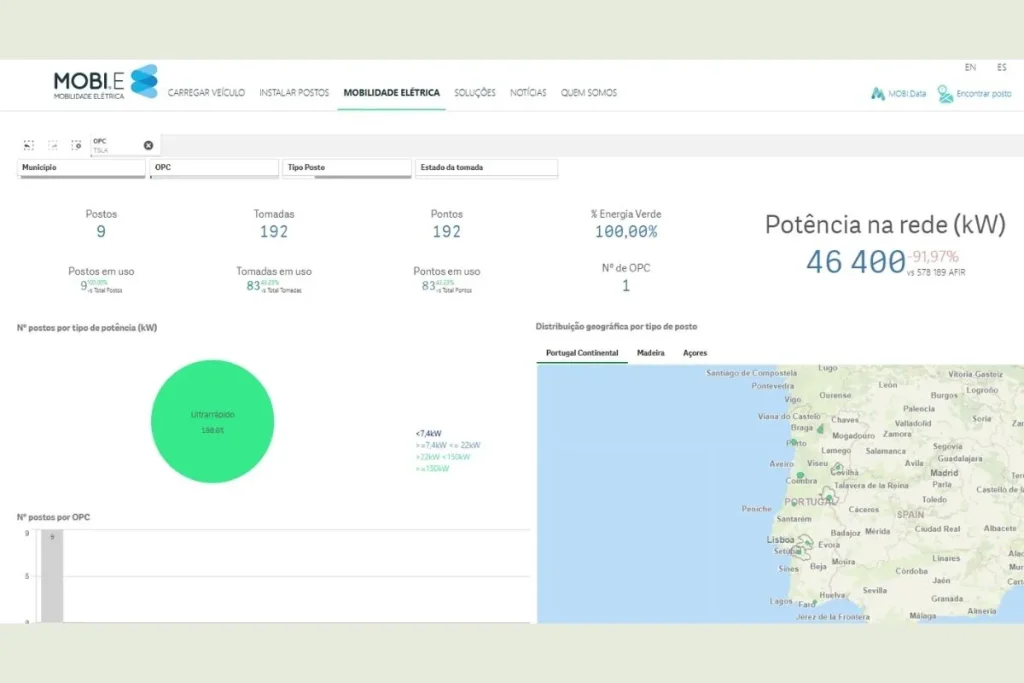1024x683 pixels.
Task: Click Distribuição geográfica por tipo de posto title
Action: tap(616, 326)
